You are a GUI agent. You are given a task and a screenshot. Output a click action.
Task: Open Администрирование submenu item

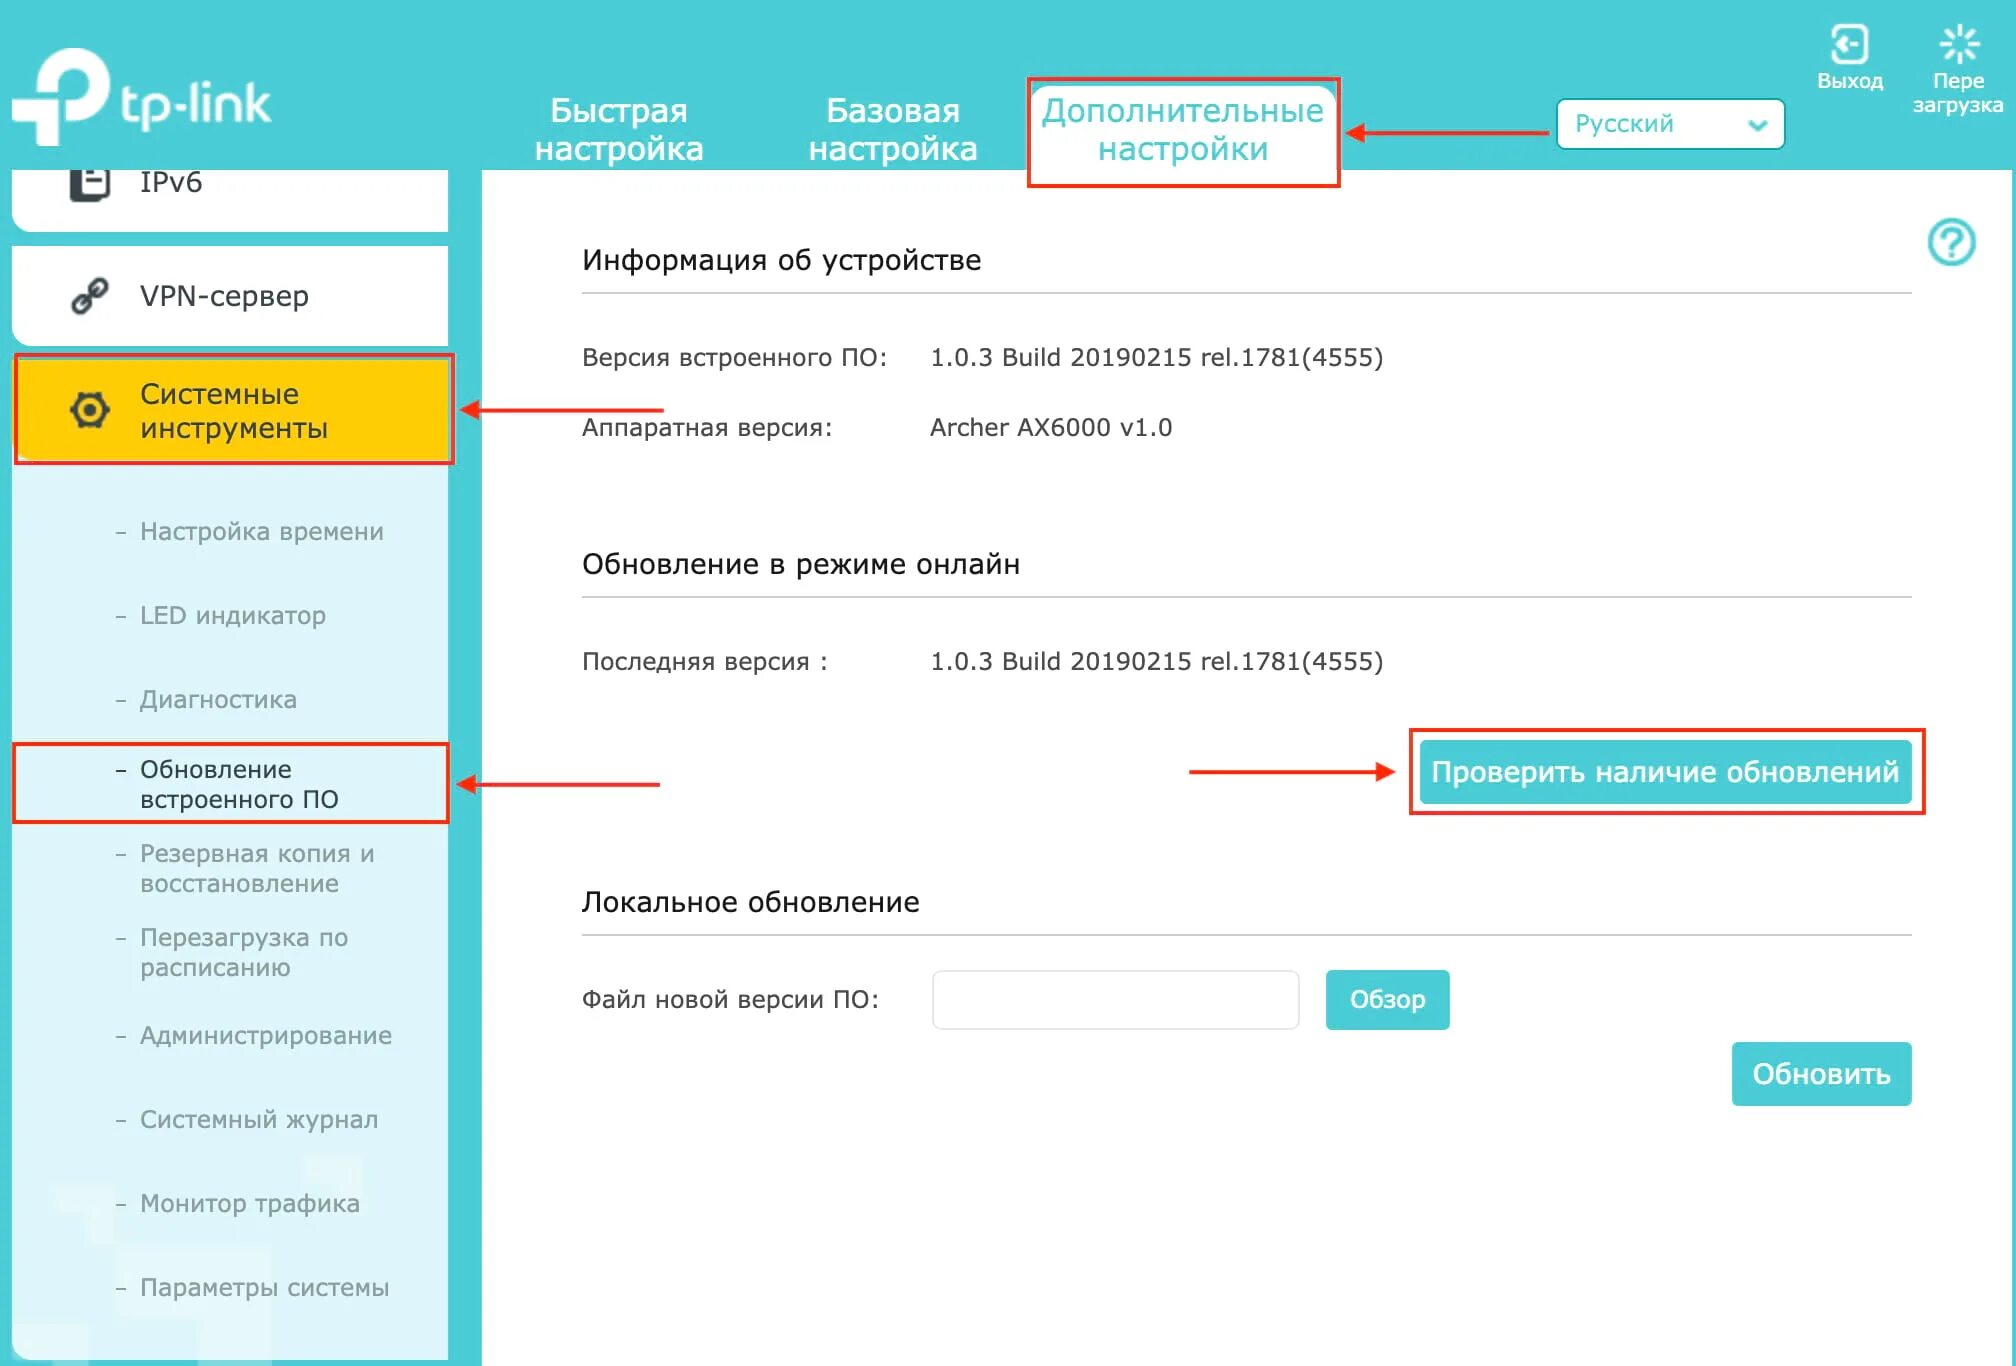coord(265,1035)
